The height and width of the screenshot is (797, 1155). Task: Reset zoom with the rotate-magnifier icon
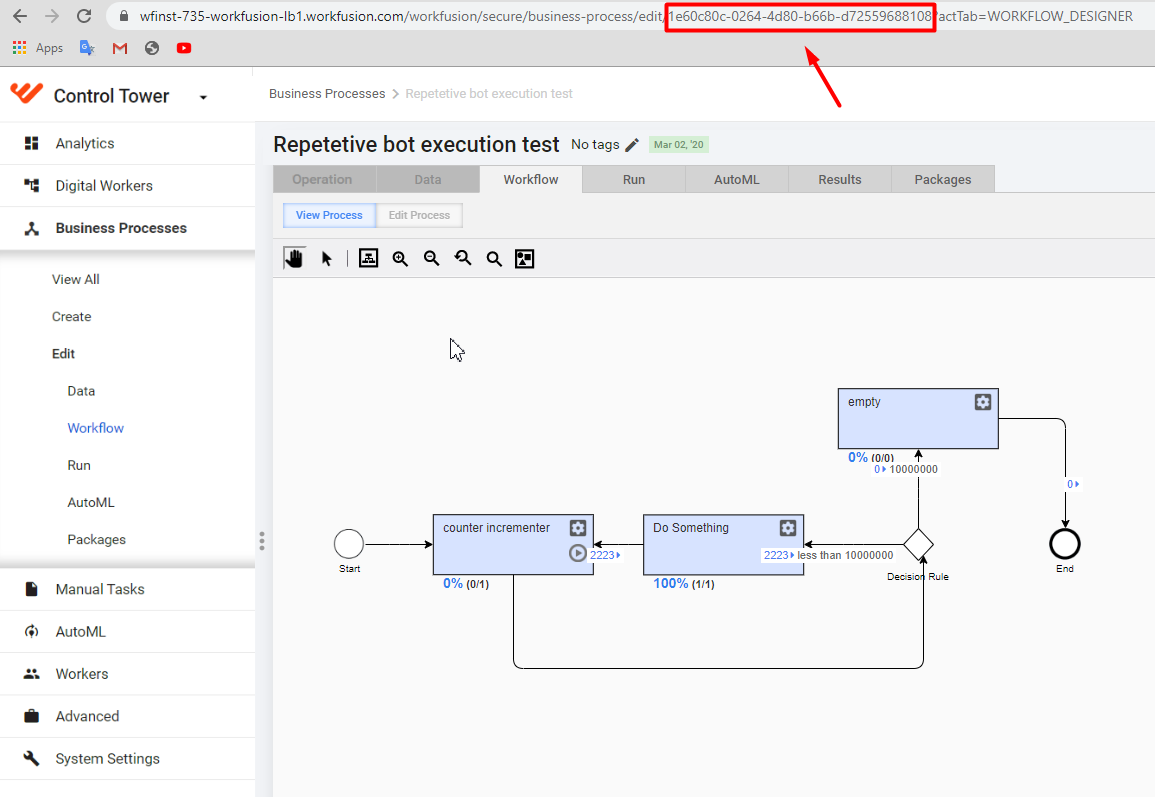pyautogui.click(x=463, y=259)
